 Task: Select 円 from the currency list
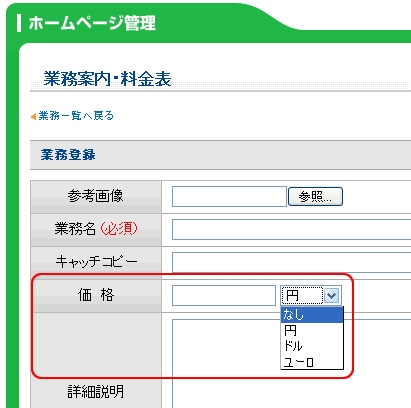click(x=312, y=330)
